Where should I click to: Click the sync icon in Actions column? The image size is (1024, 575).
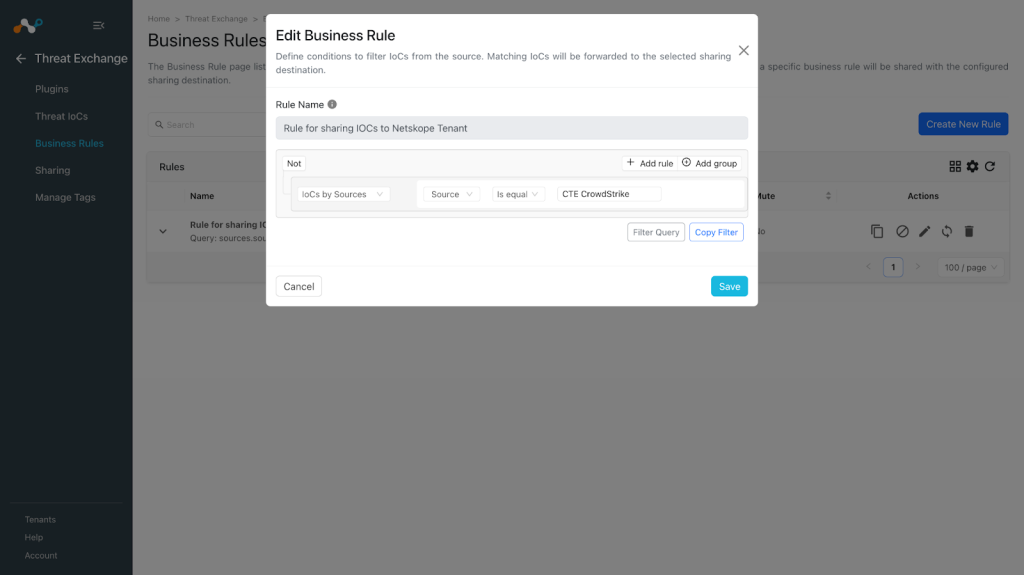[x=946, y=231]
